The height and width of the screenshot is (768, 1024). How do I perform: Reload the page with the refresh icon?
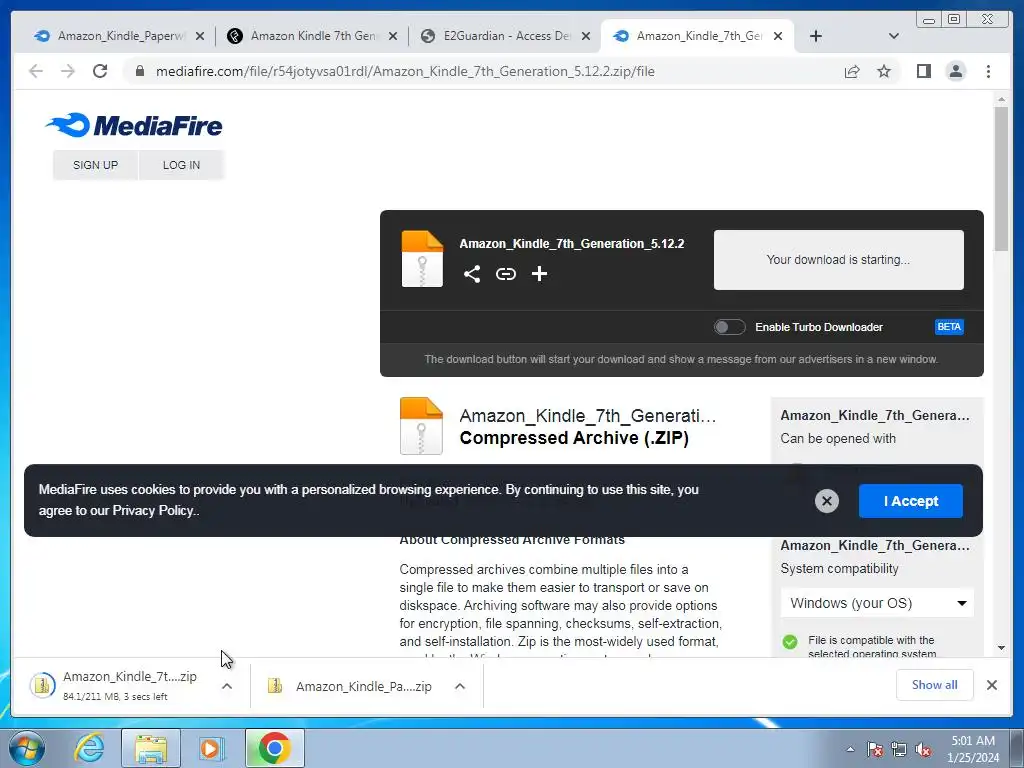coord(100,71)
